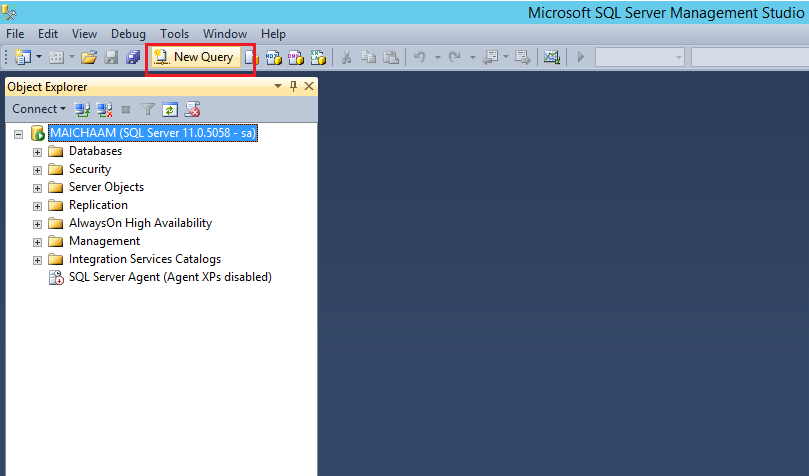Click the Navigate Forward icon

[522, 57]
